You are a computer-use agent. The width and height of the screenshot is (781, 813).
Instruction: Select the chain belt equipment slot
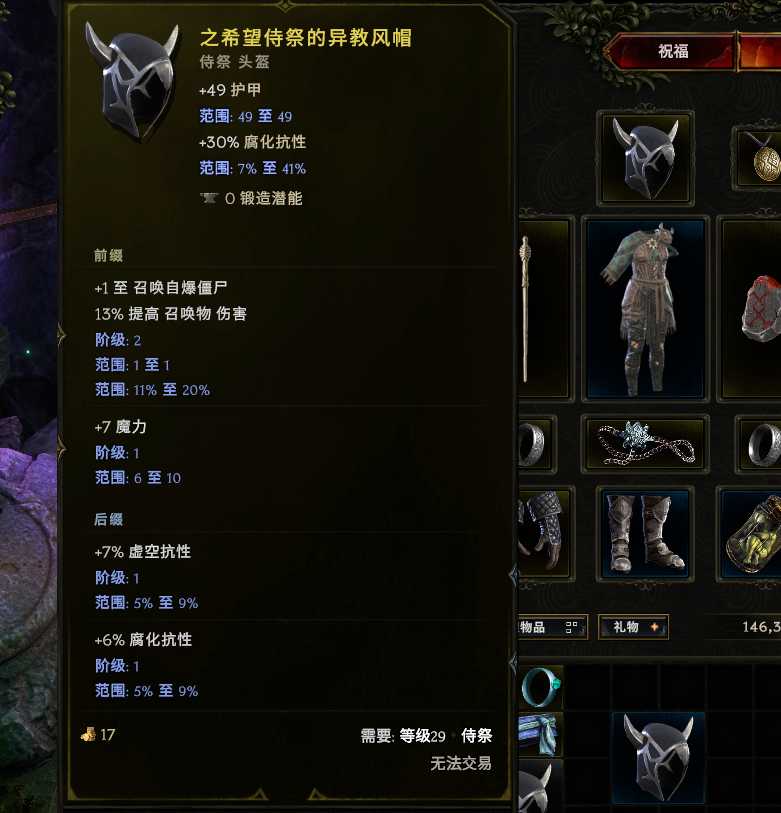click(645, 444)
